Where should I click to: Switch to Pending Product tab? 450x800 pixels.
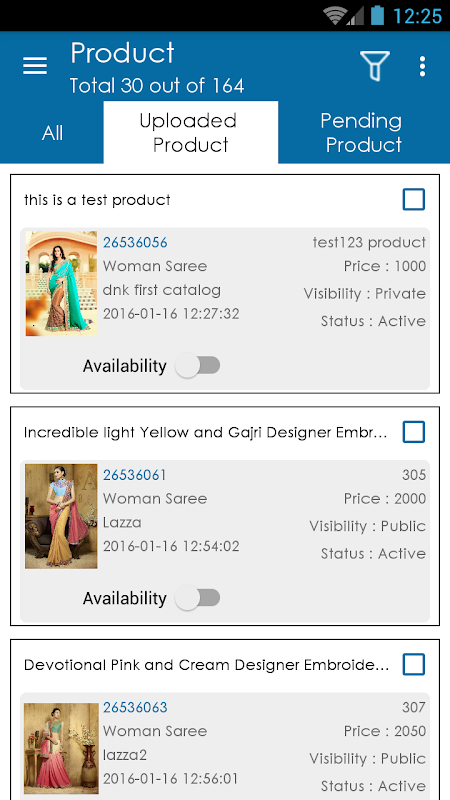point(363,133)
